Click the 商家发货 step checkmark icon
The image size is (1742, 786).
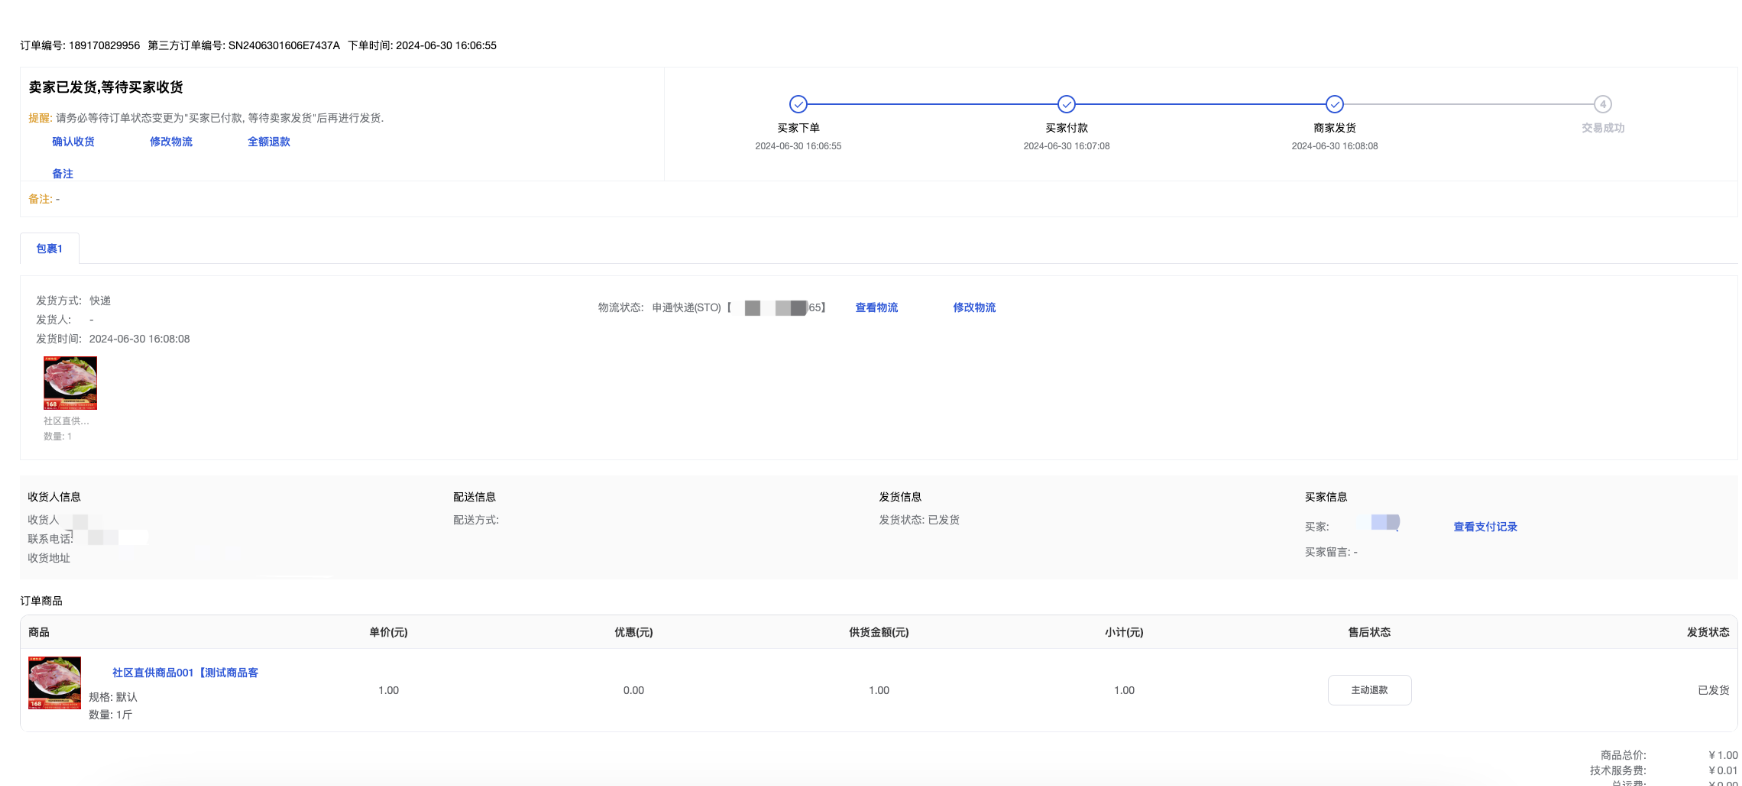tap(1334, 104)
